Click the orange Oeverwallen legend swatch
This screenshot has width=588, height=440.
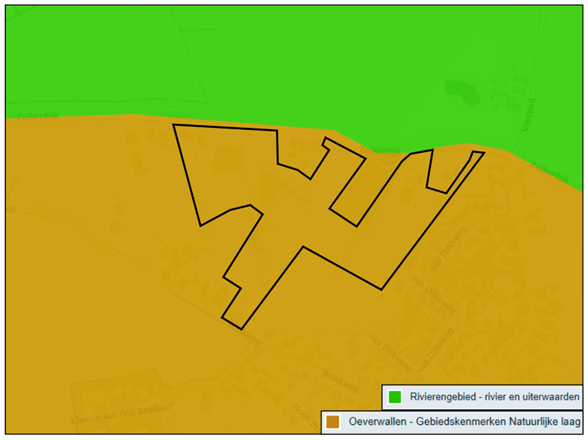[x=333, y=422]
